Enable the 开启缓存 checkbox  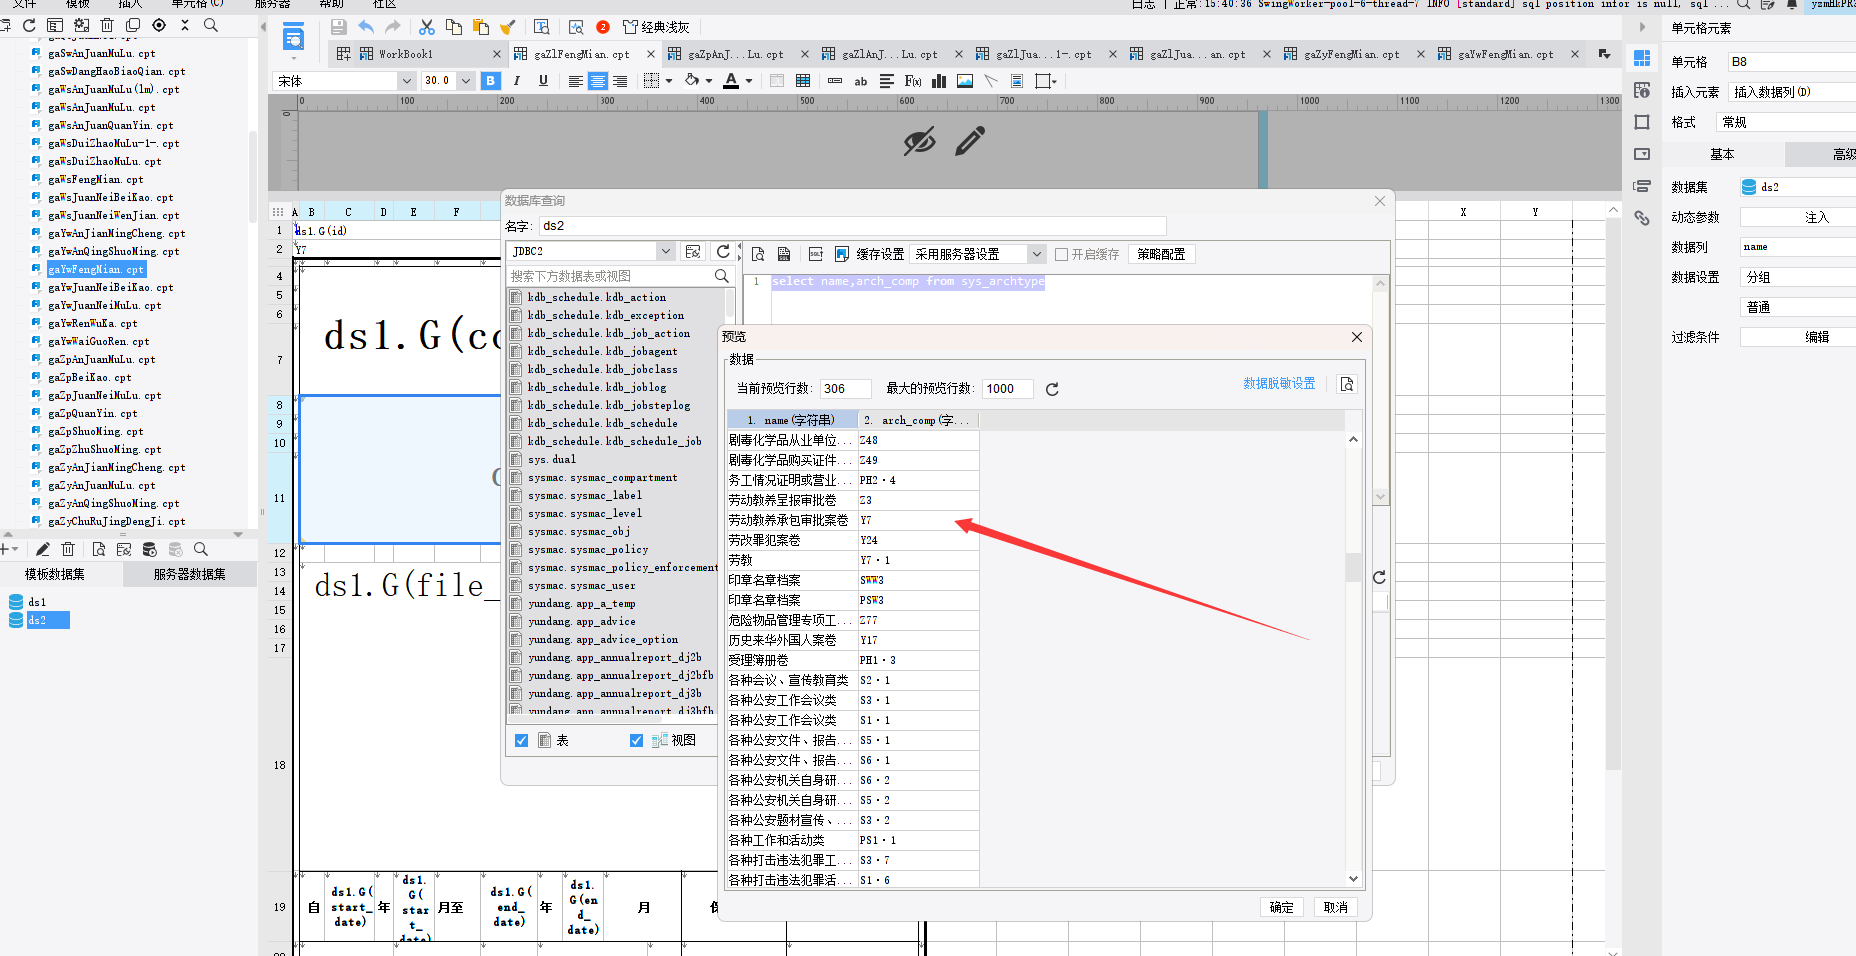click(x=1062, y=254)
